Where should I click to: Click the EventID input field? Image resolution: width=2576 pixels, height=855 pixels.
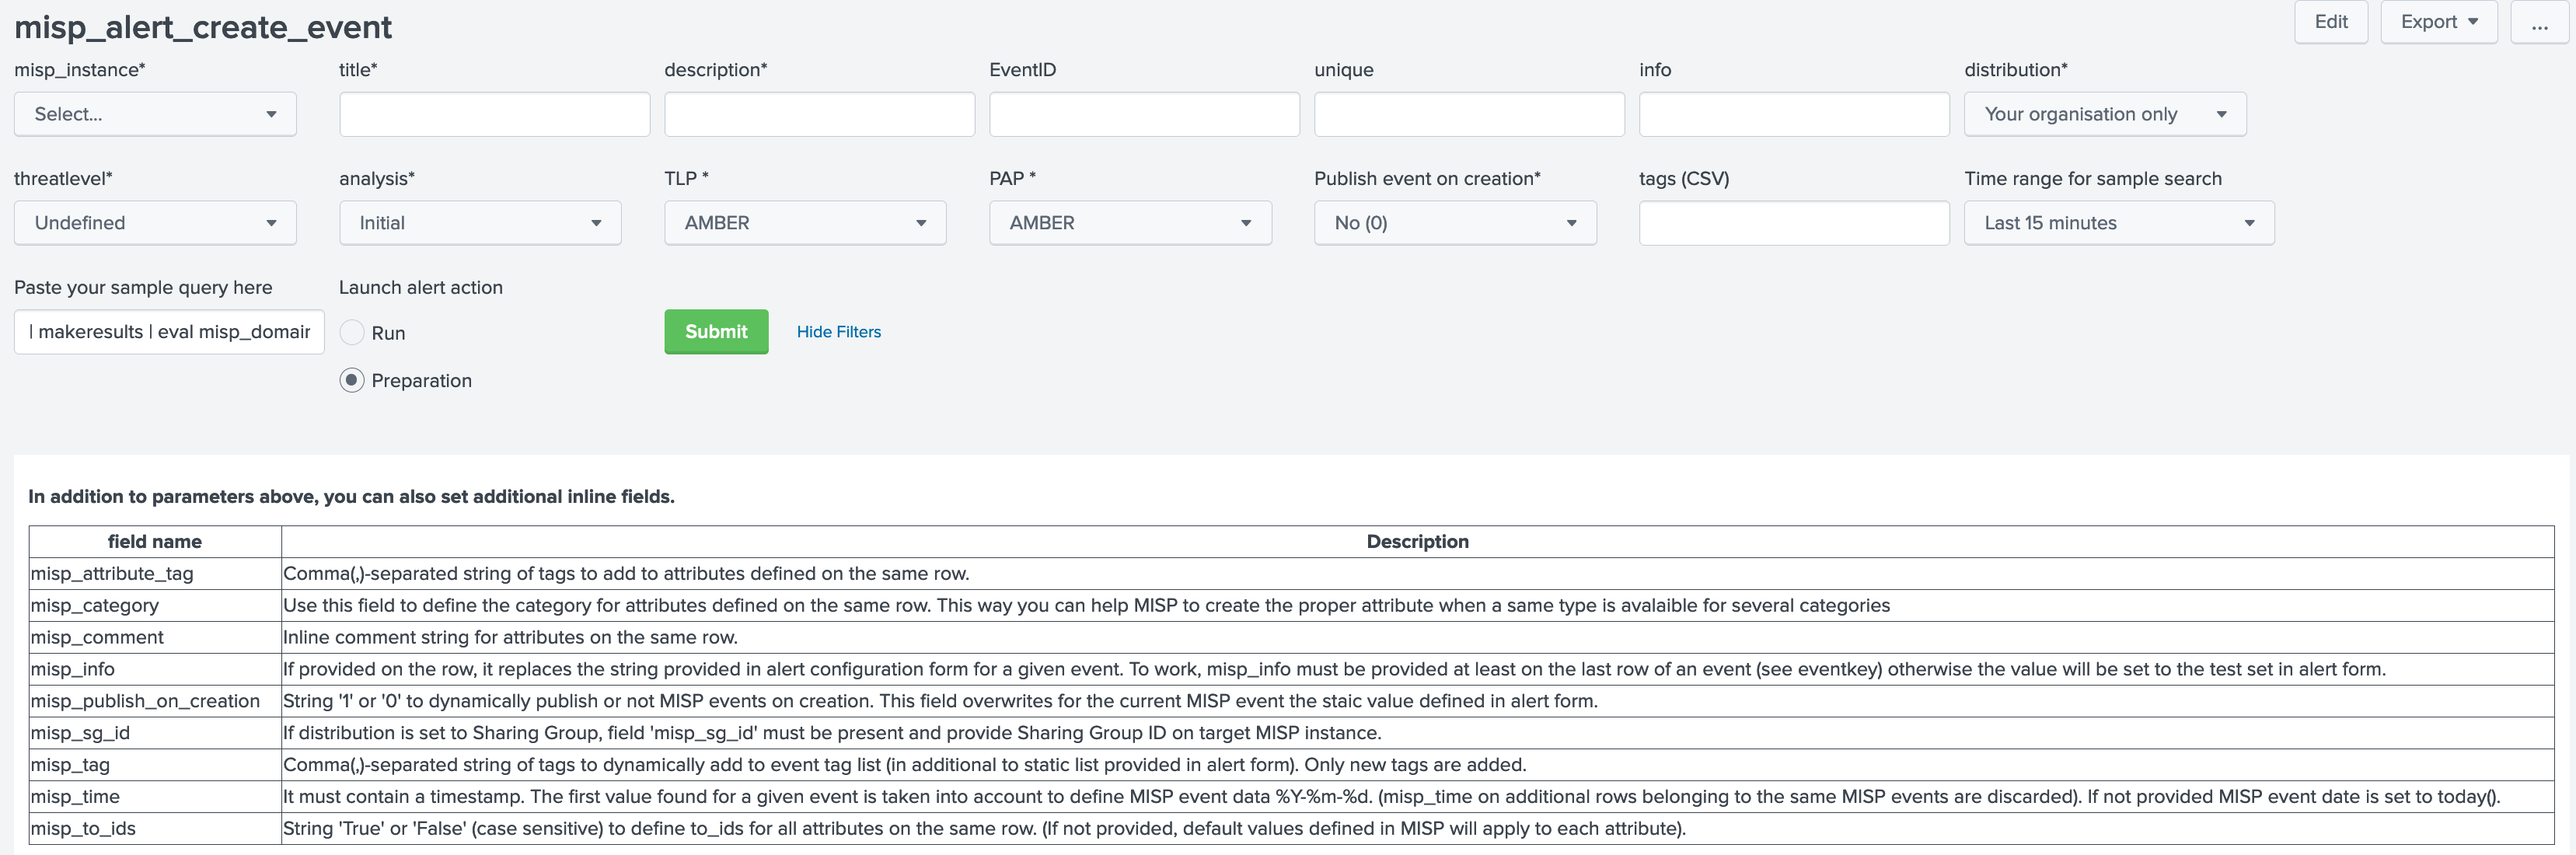pyautogui.click(x=1144, y=114)
